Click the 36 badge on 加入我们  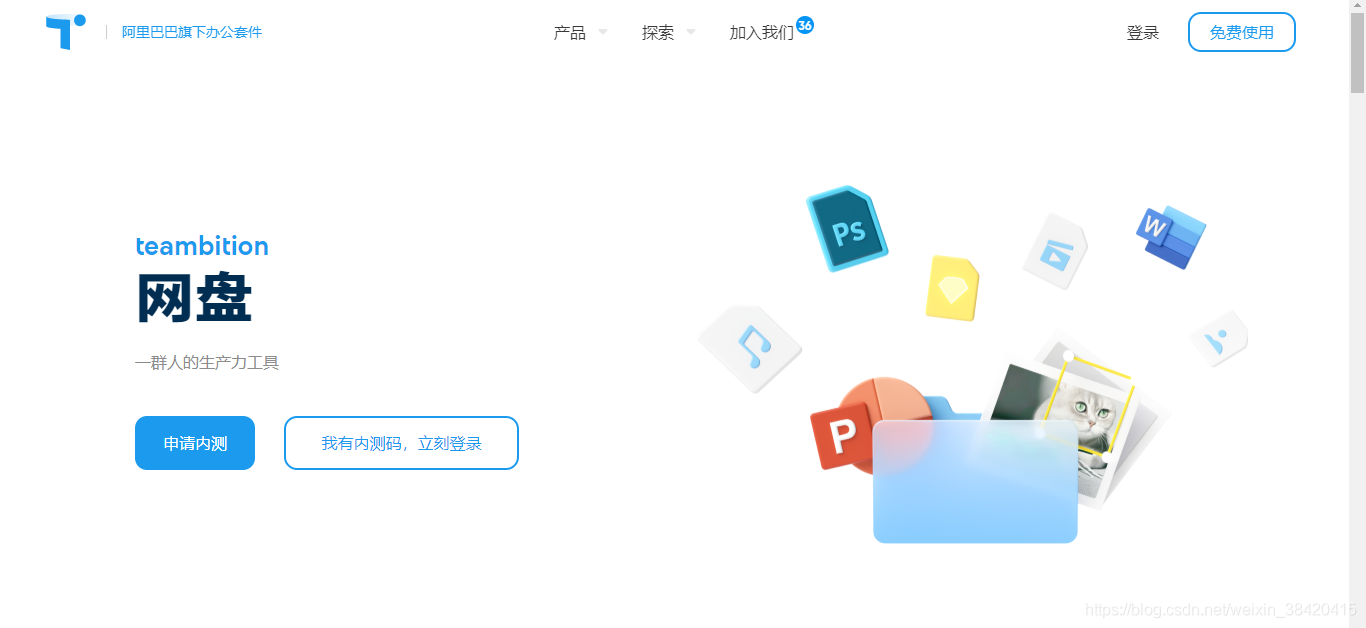coord(805,24)
